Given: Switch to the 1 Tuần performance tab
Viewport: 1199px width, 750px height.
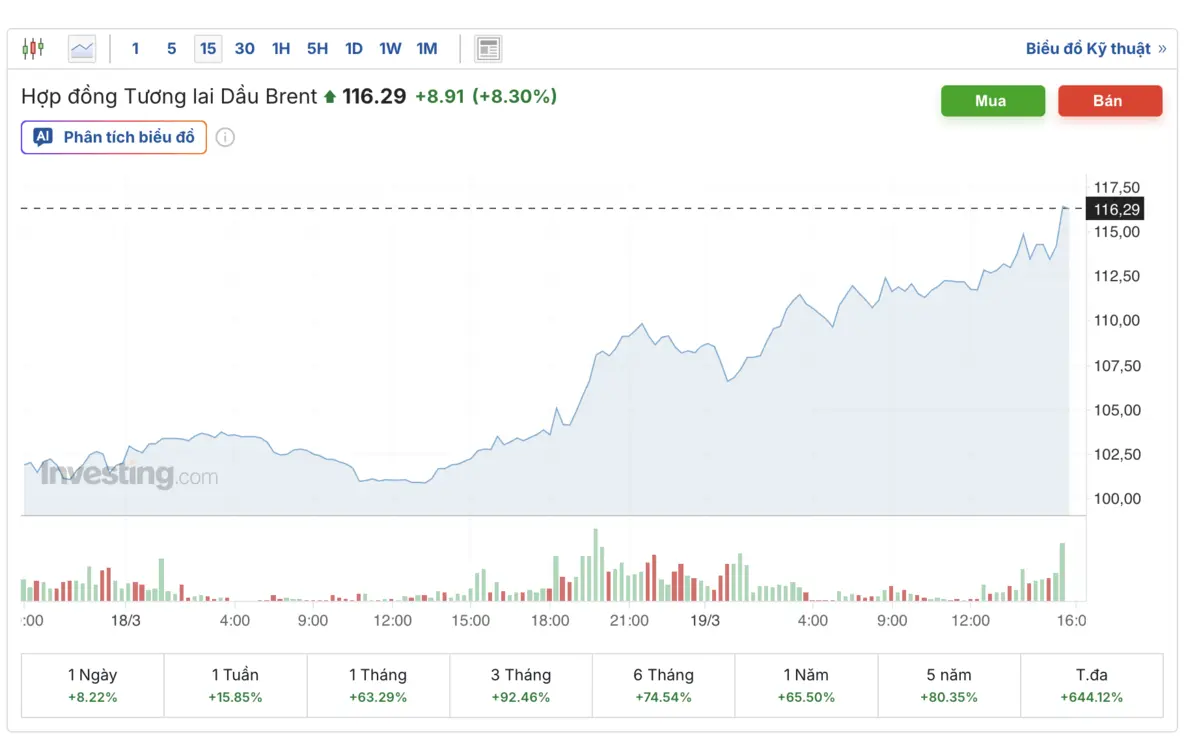Looking at the screenshot, I should coord(235,685).
